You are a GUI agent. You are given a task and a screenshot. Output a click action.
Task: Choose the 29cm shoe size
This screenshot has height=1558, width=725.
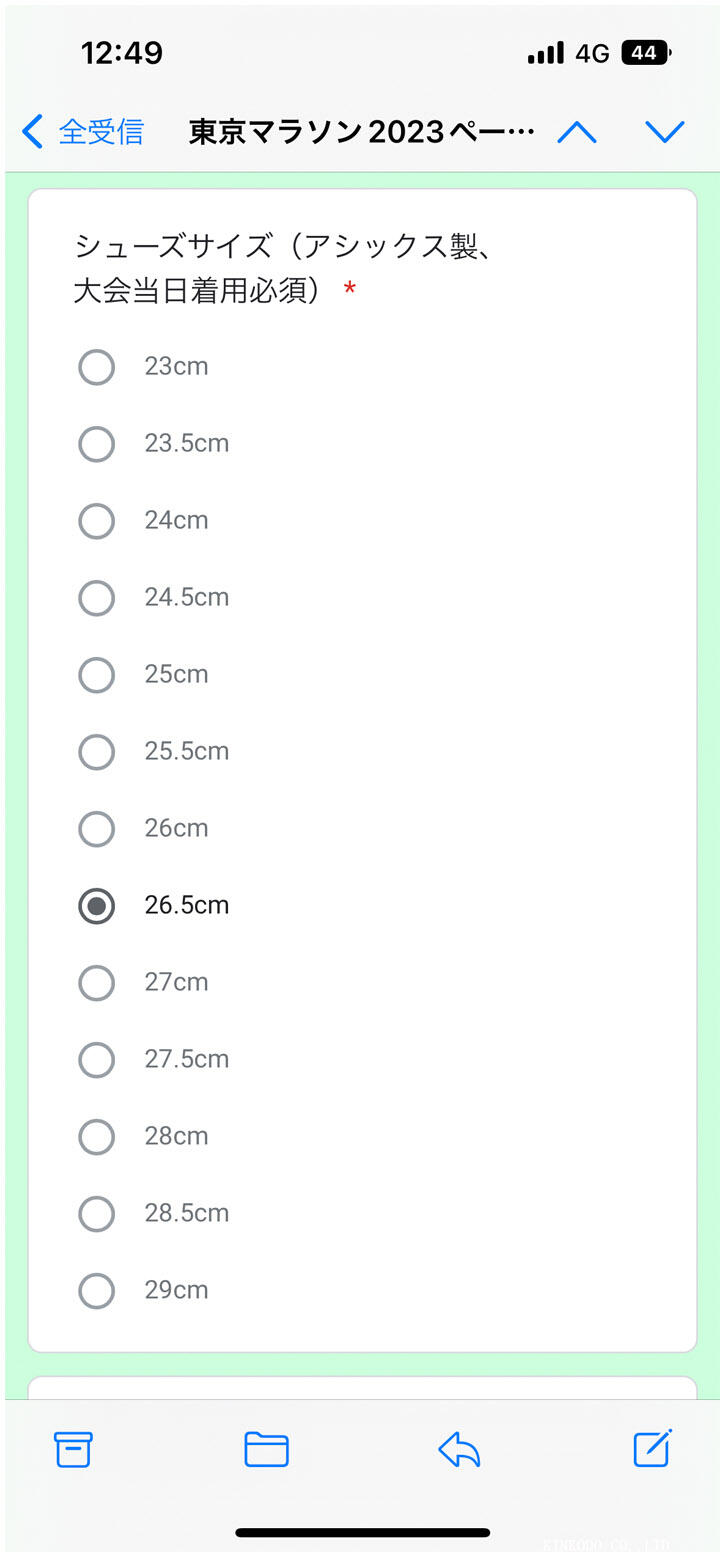pos(97,1291)
